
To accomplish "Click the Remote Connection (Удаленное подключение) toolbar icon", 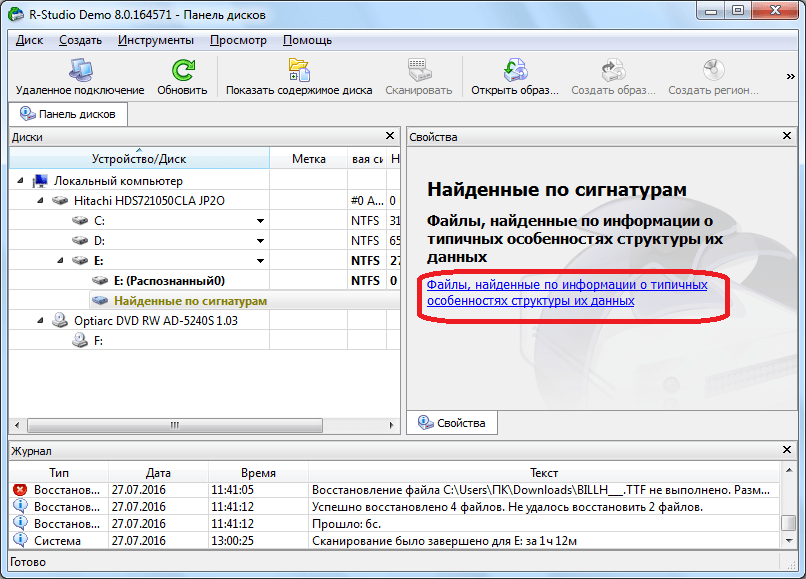I will click(80, 71).
